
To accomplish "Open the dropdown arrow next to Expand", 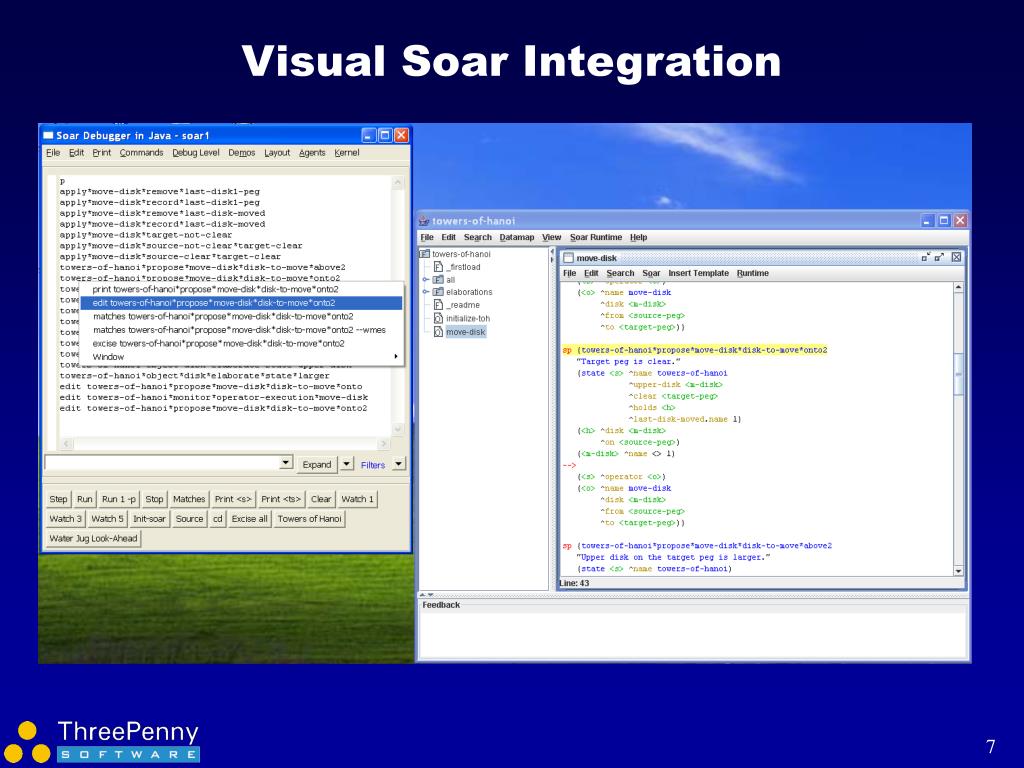I will [x=347, y=464].
